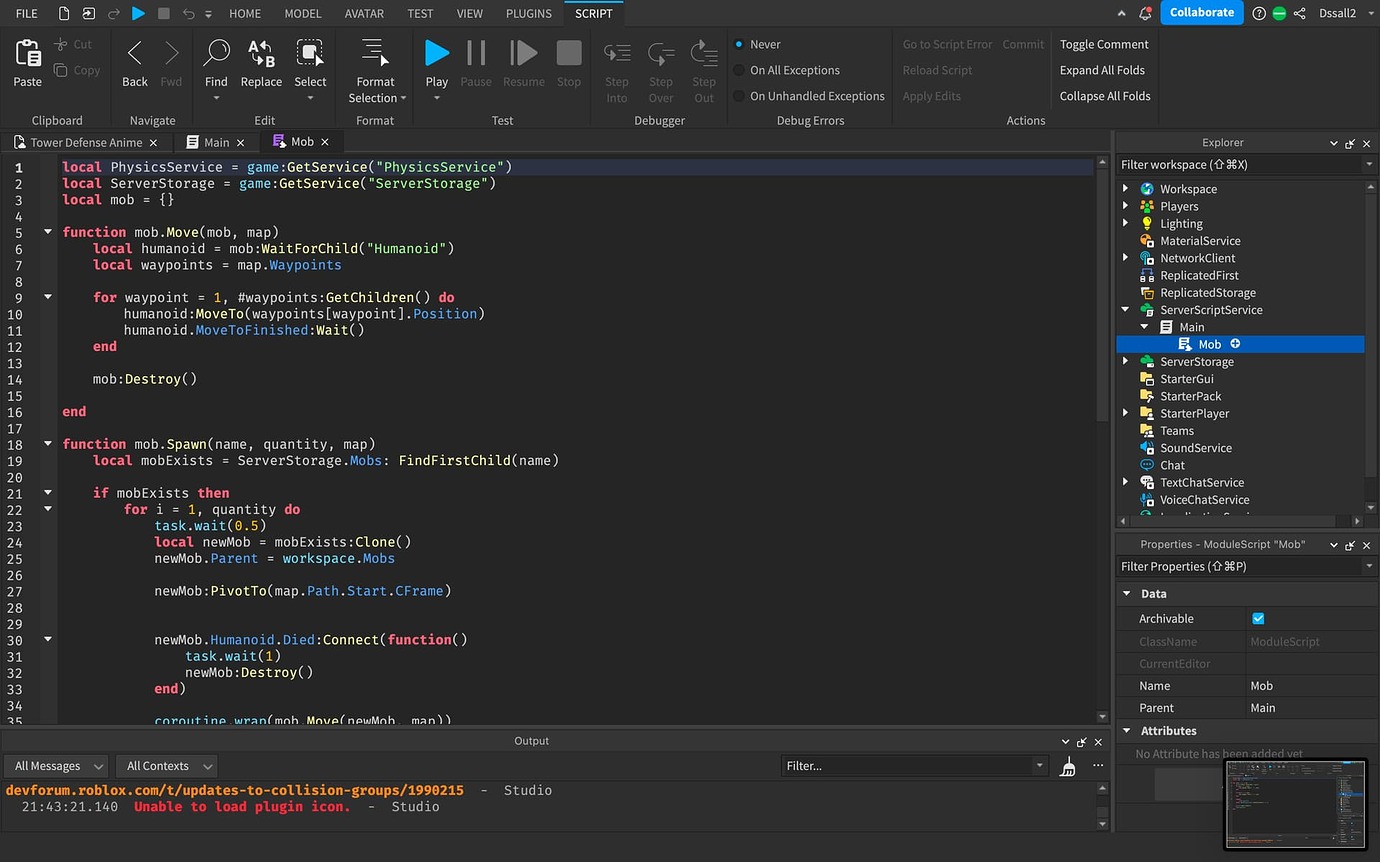Open the PLUGINS ribbon tab
The height and width of the screenshot is (862, 1380).
pos(528,13)
